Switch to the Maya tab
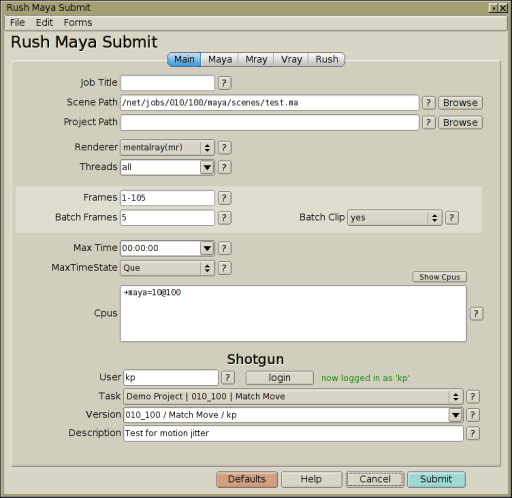This screenshot has width=512, height=498. point(220,60)
